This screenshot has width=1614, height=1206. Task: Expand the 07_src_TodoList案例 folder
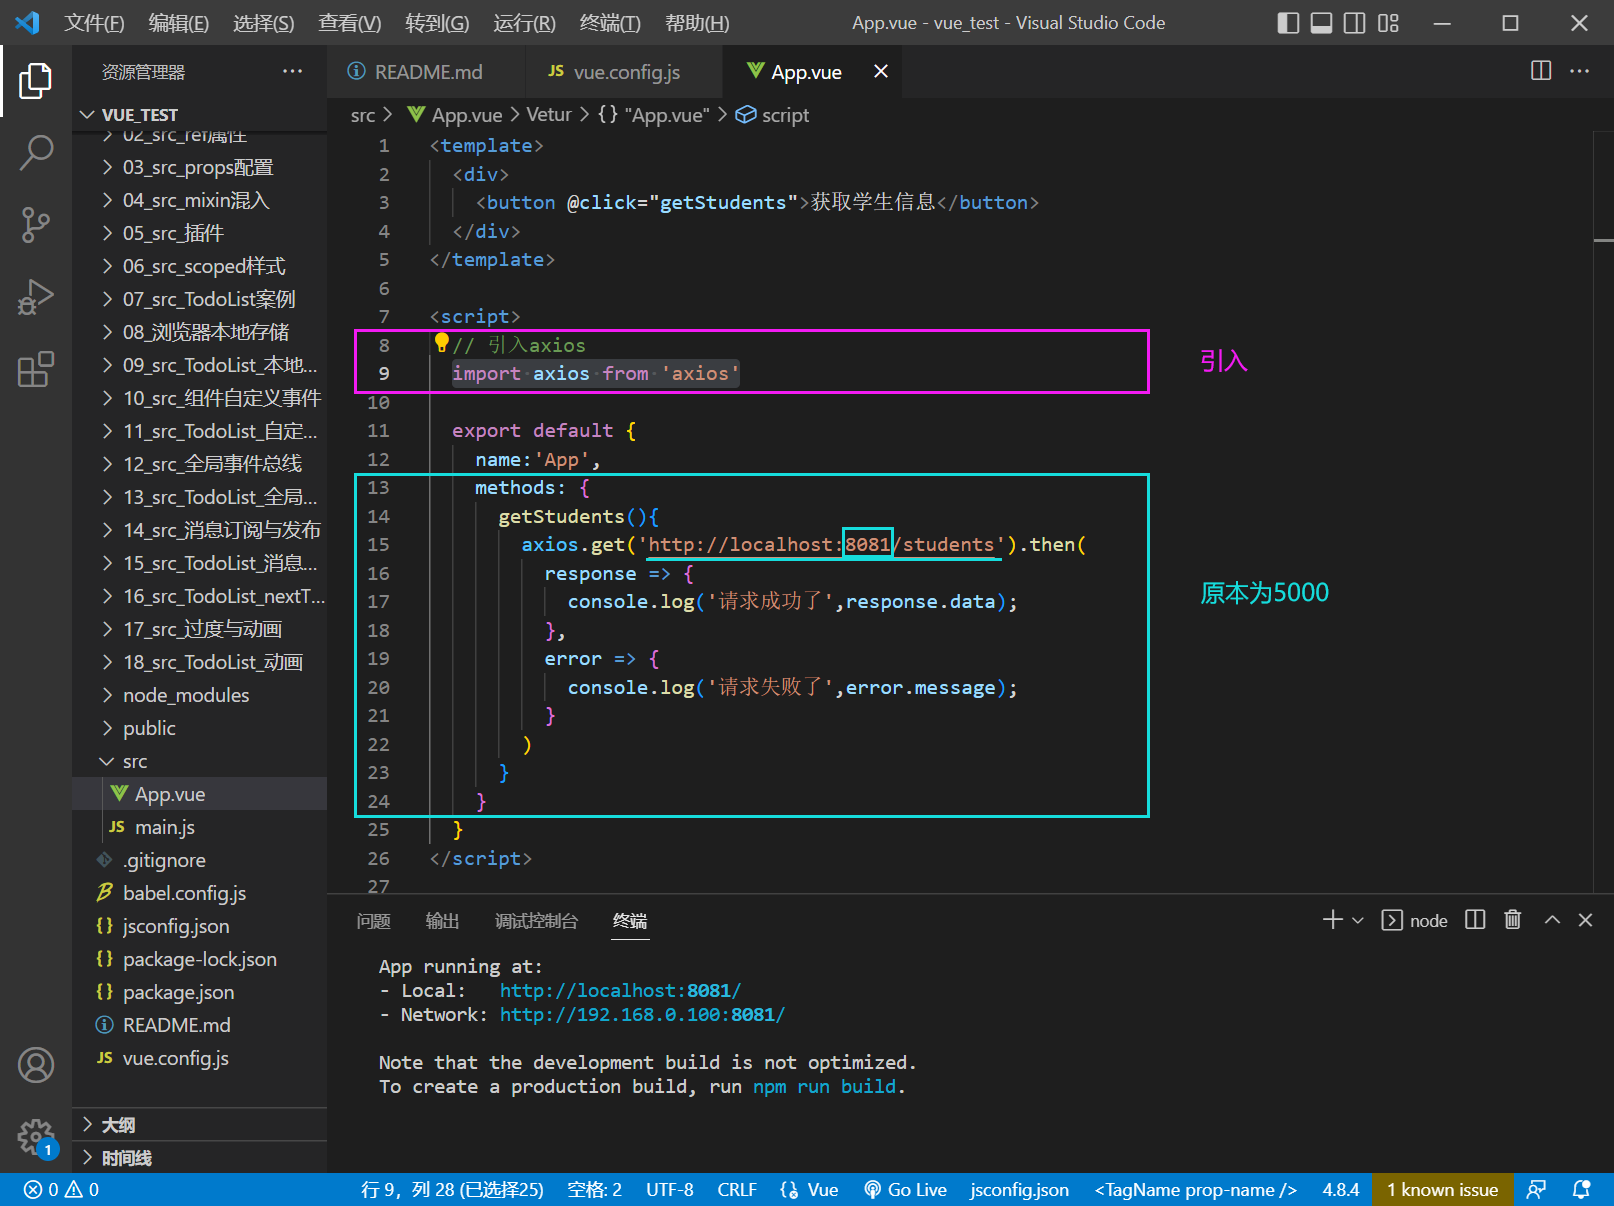coord(200,299)
